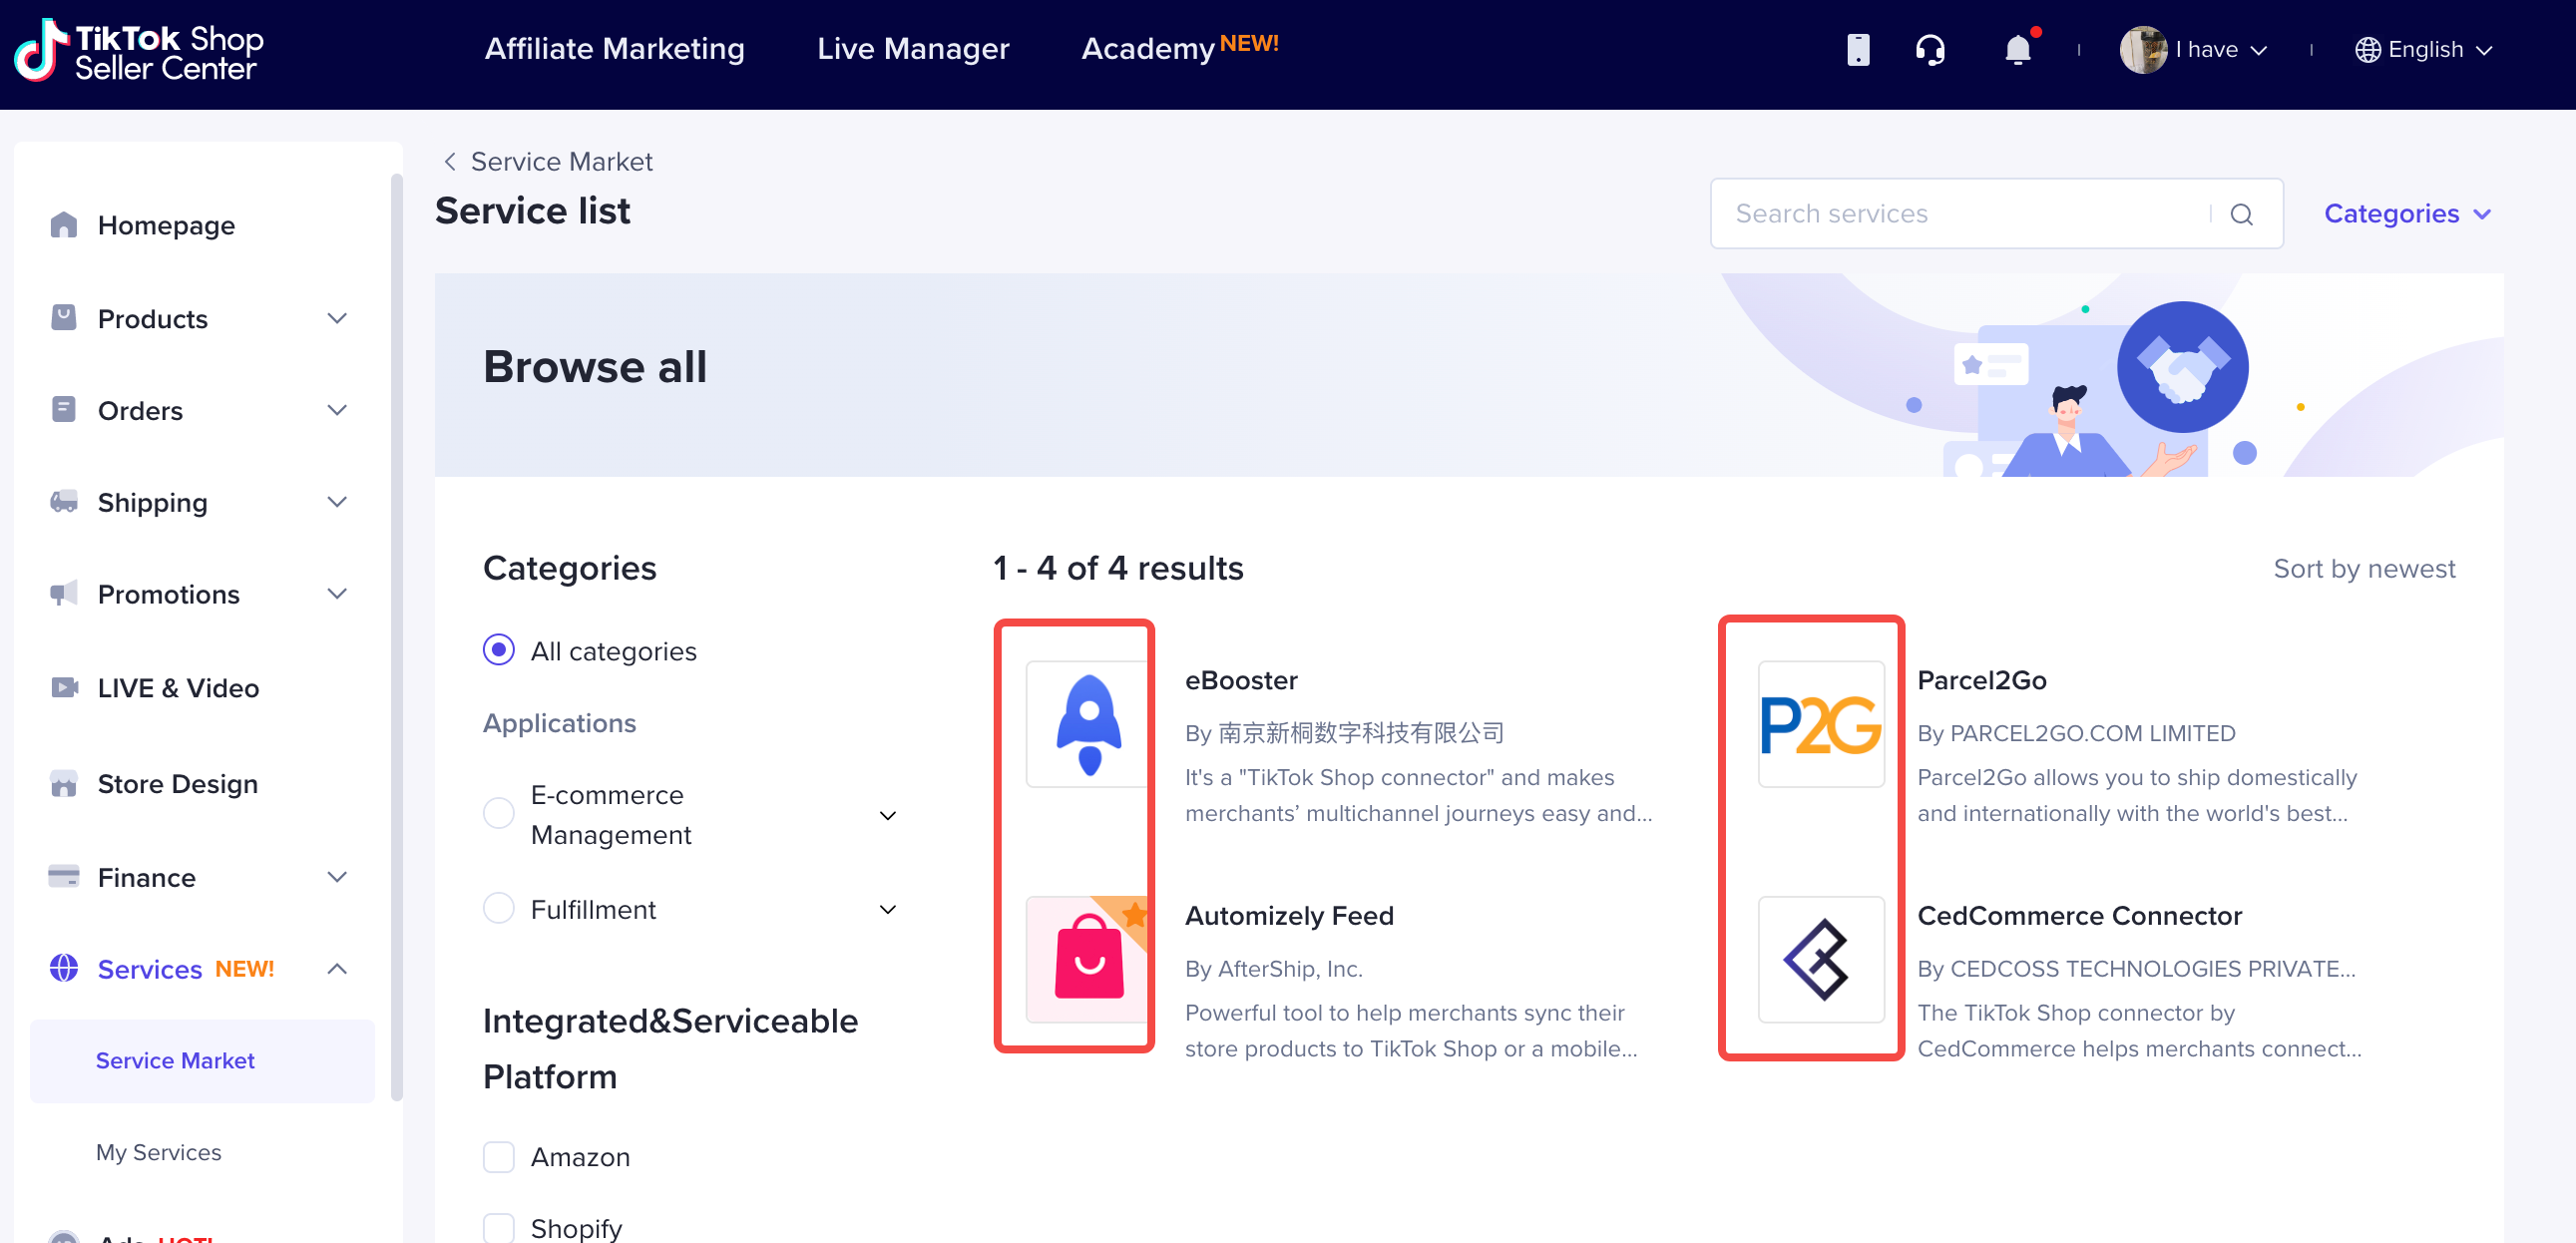This screenshot has width=2576, height=1243.
Task: Check the Amazon platform checkbox
Action: click(x=498, y=1156)
